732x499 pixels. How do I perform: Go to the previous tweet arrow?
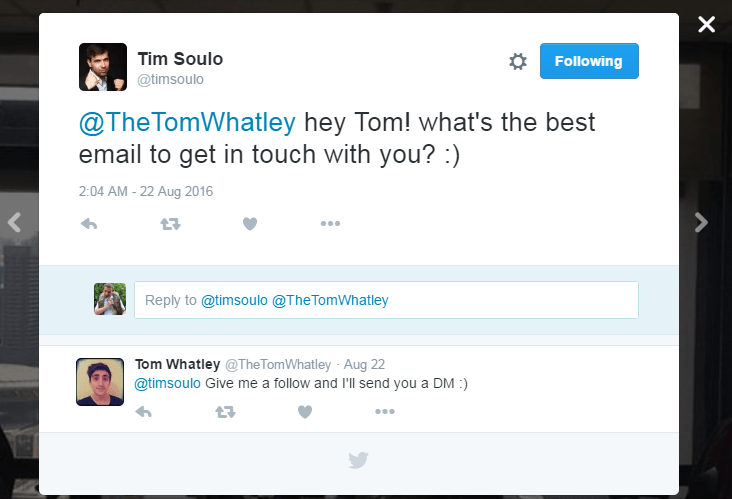14,223
